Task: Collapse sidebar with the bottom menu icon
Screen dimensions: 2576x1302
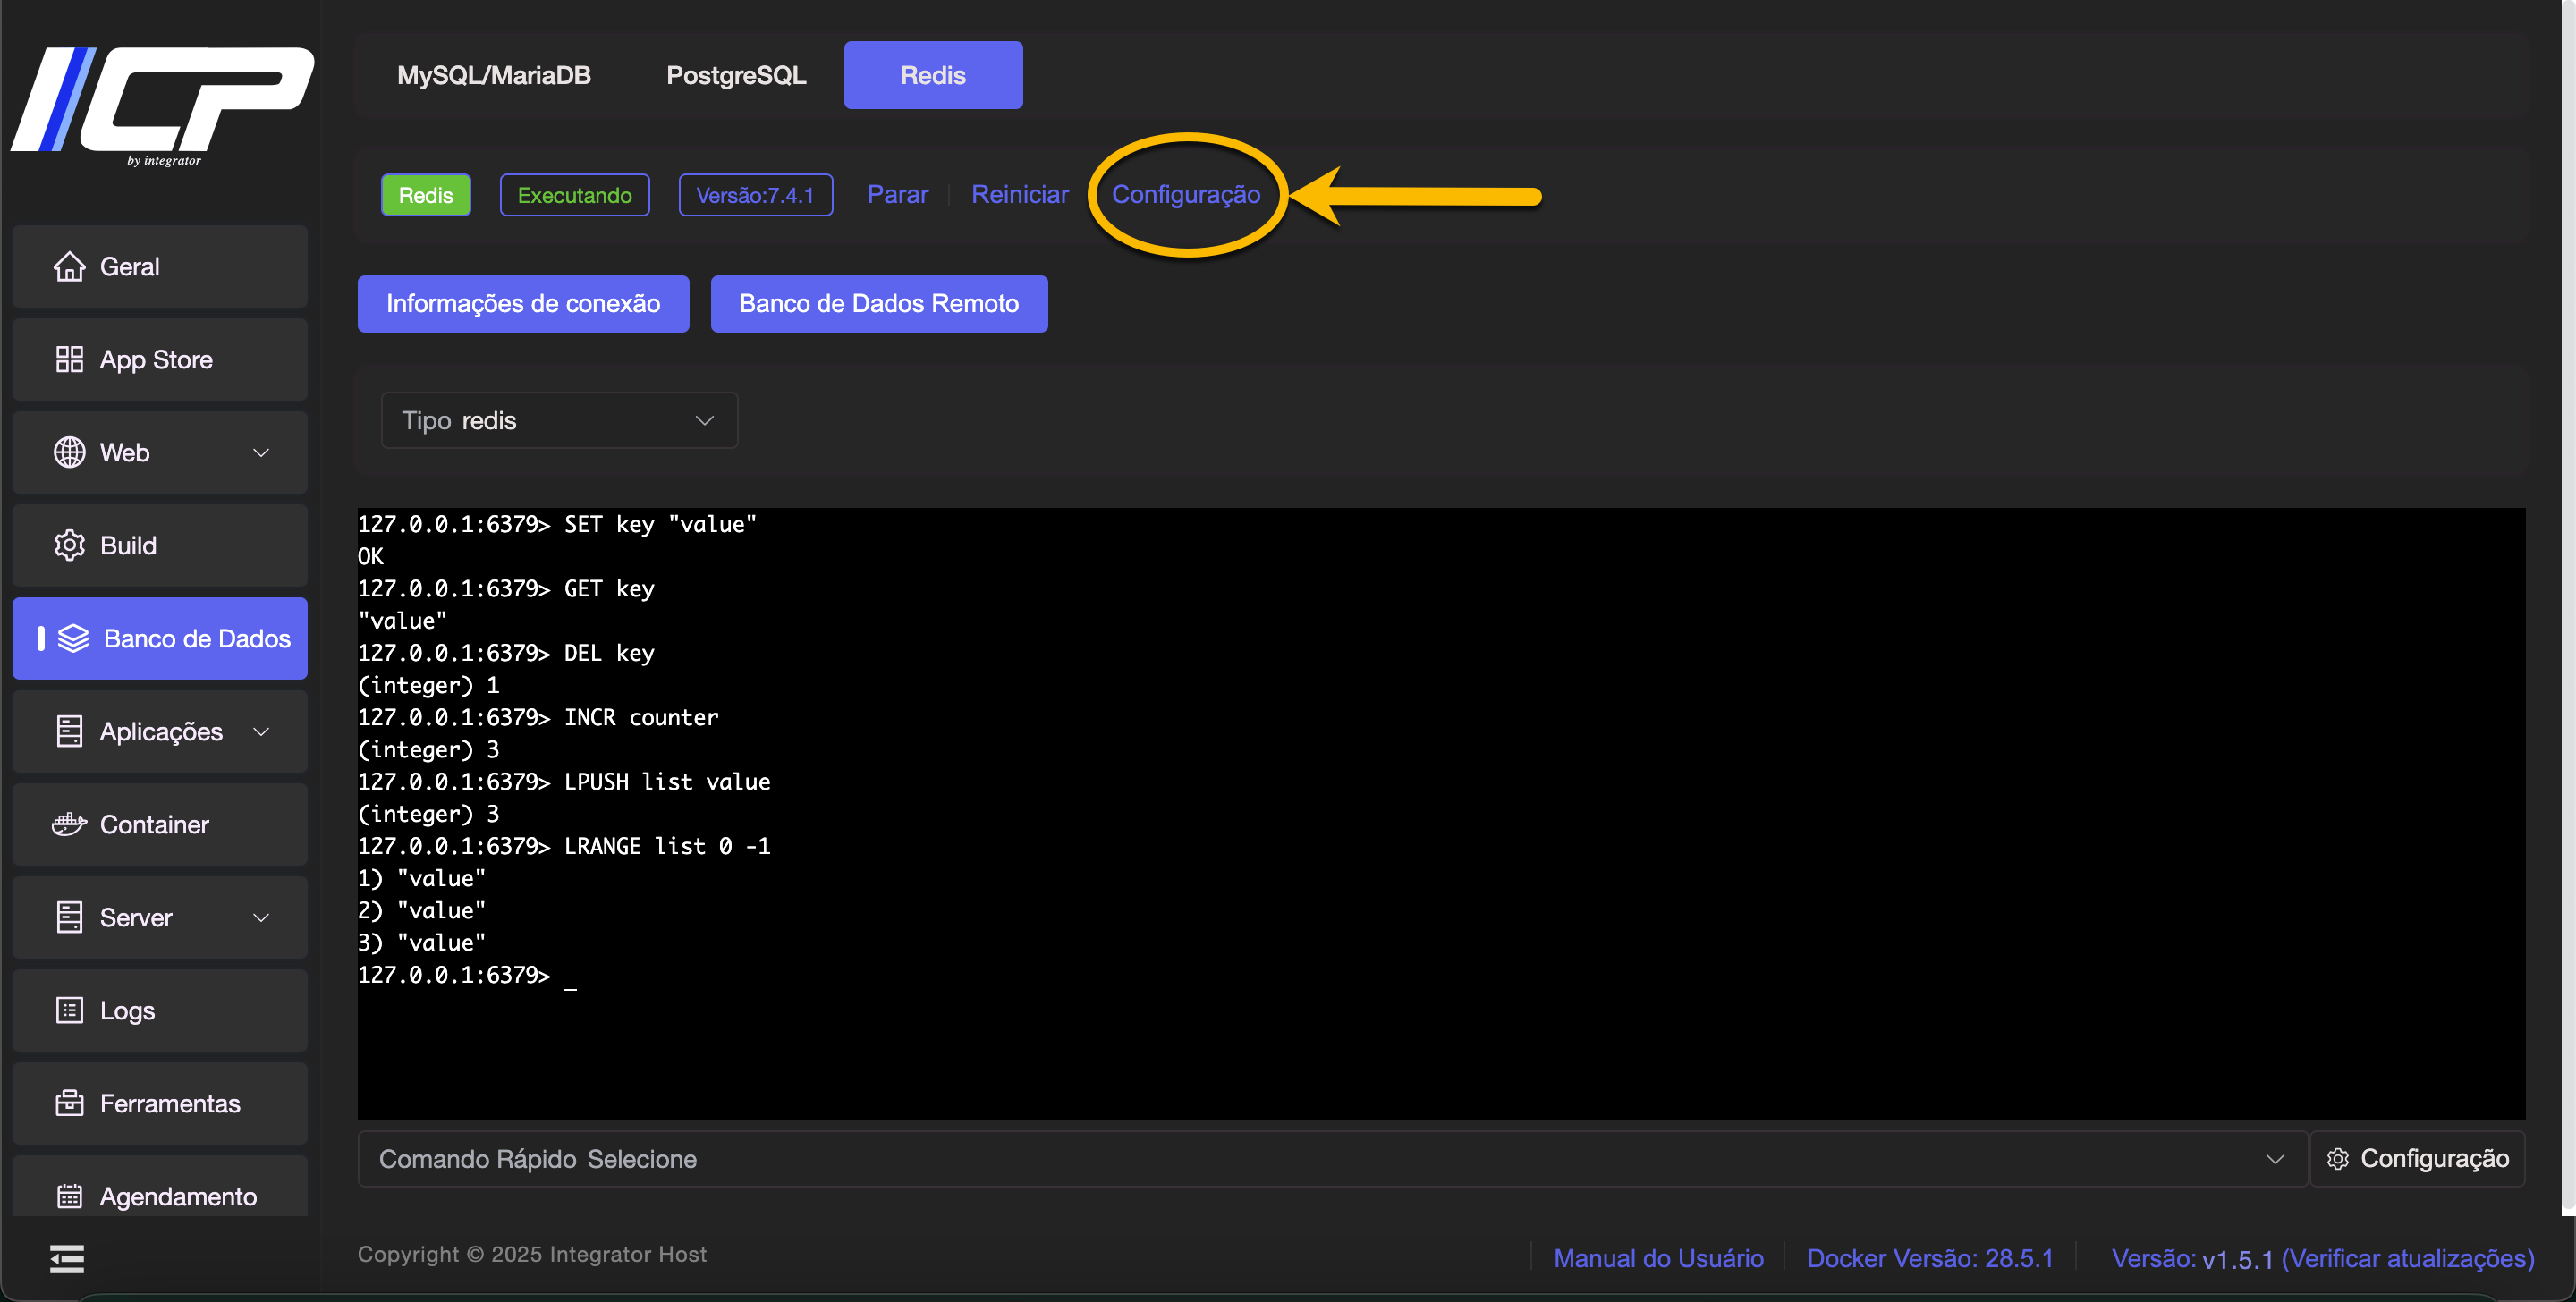Action: tap(67, 1259)
